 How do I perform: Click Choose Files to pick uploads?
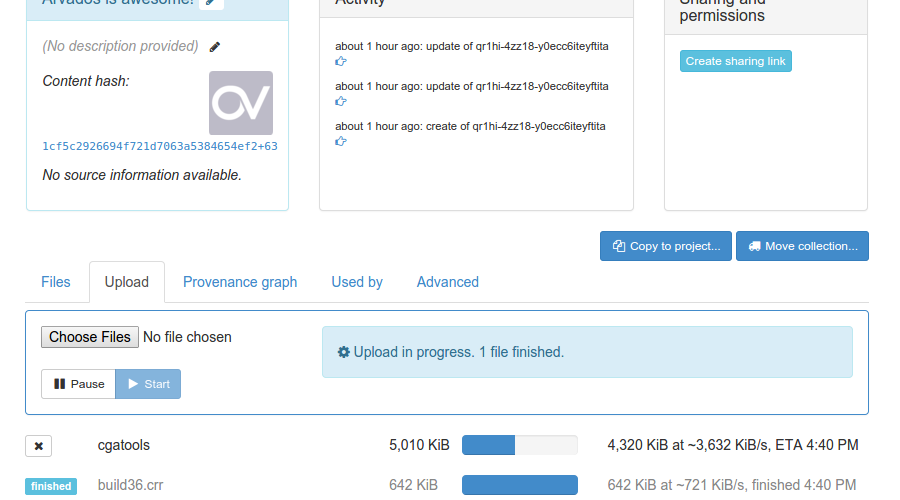pyautogui.click(x=90, y=337)
